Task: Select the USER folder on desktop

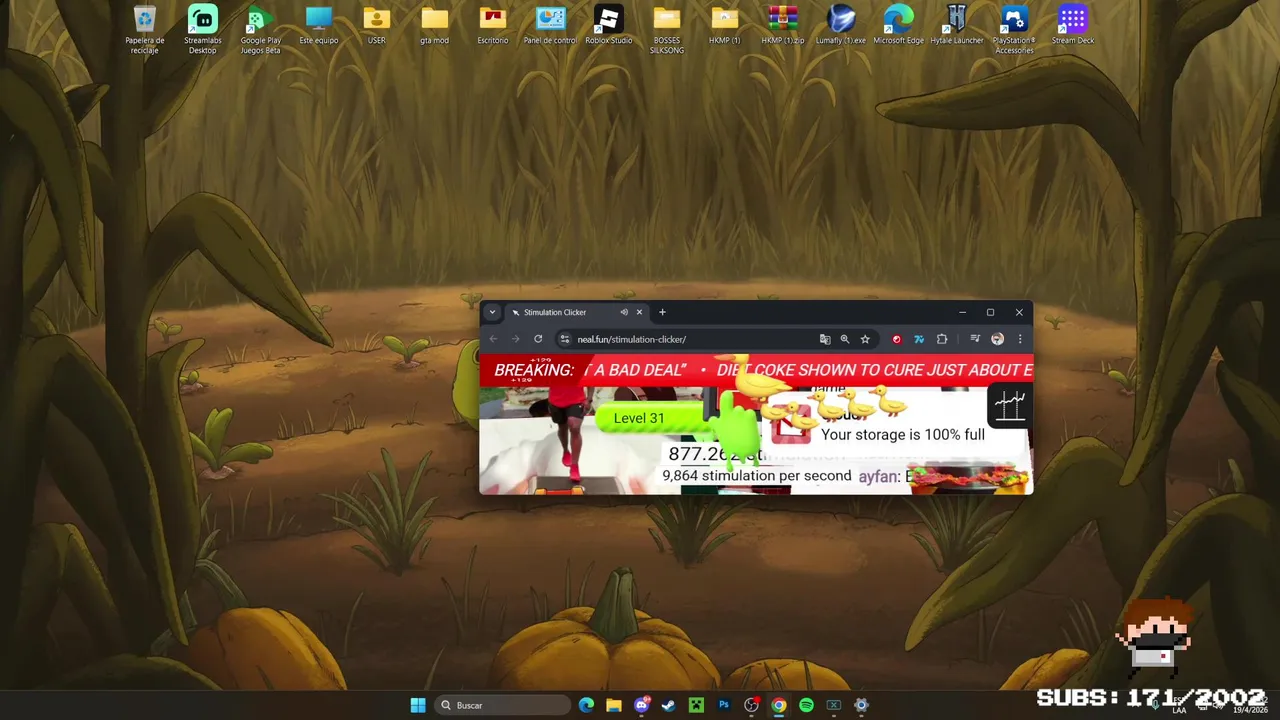Action: pyautogui.click(x=377, y=25)
